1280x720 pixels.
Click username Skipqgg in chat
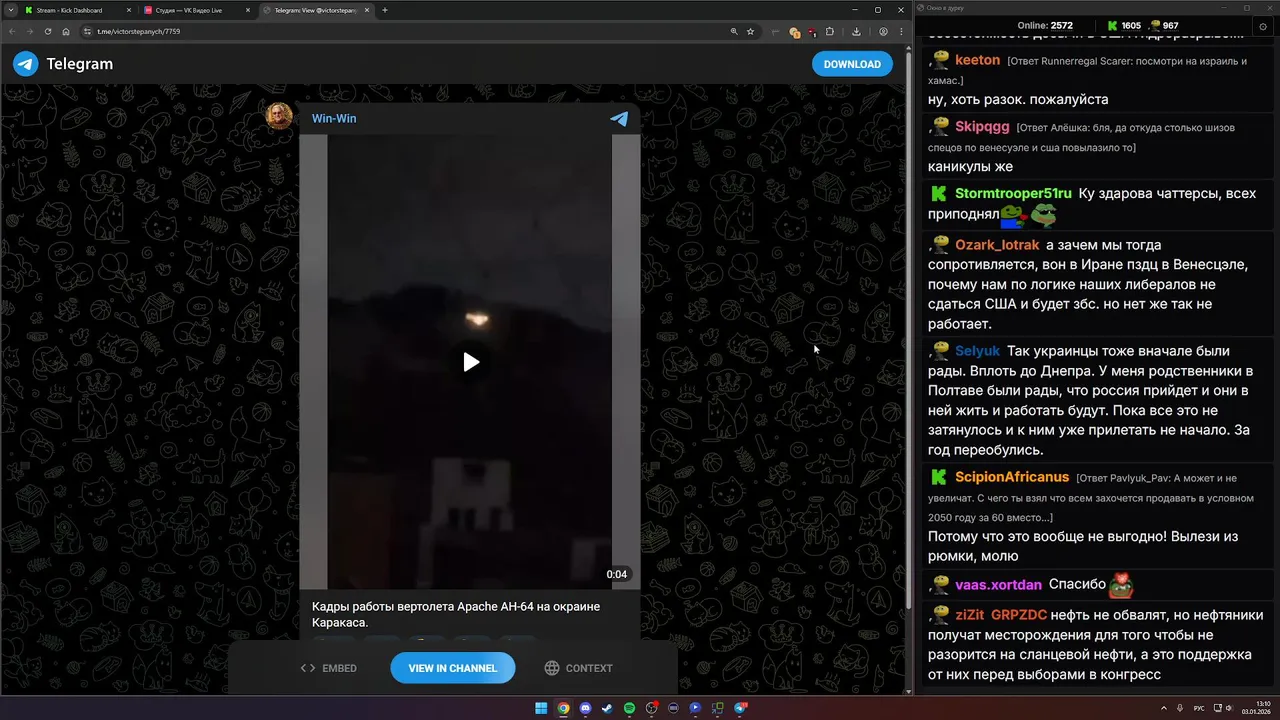(x=982, y=127)
